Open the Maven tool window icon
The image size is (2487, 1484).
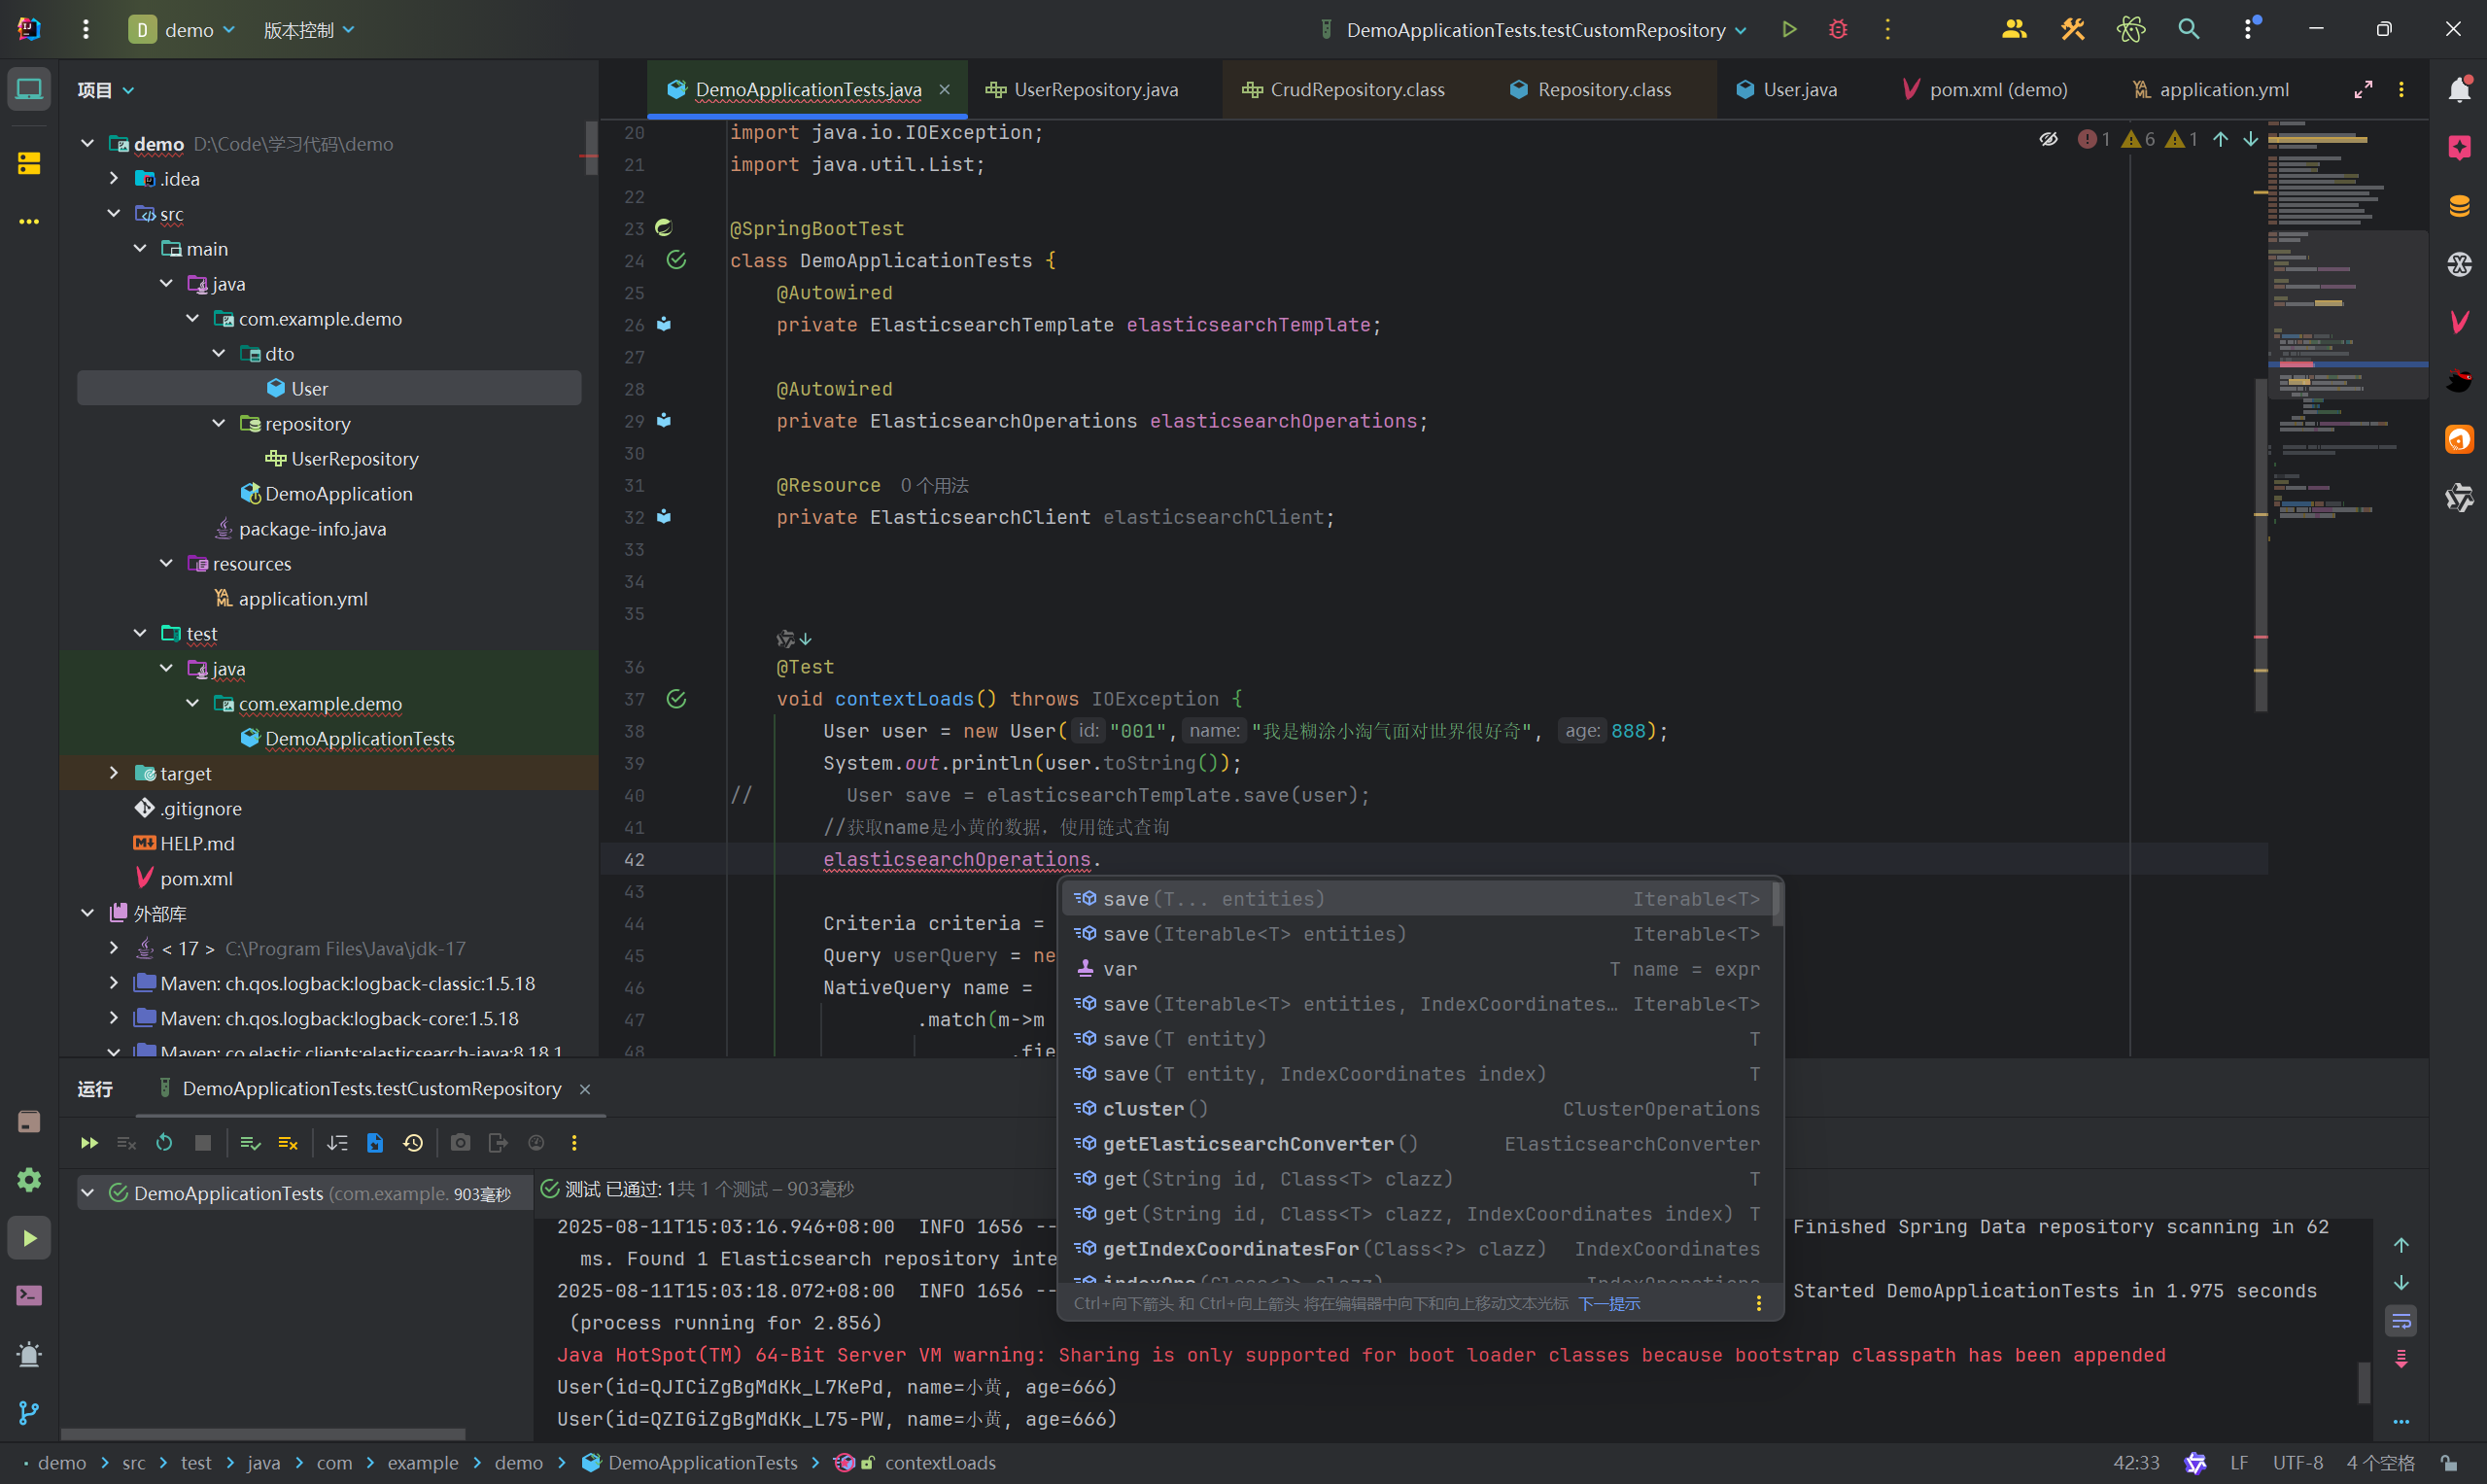2459,322
